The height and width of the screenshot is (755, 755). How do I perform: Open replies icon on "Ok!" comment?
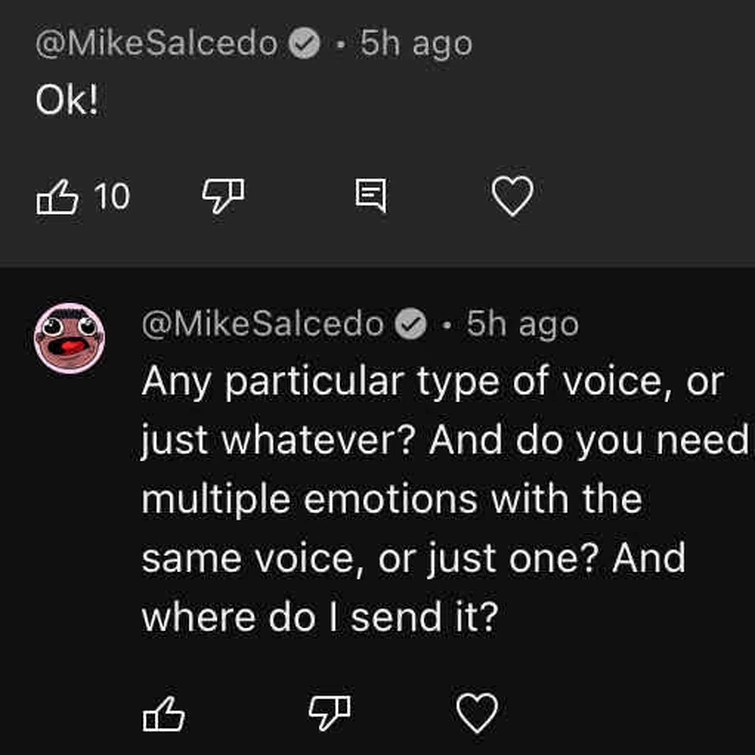click(x=369, y=199)
